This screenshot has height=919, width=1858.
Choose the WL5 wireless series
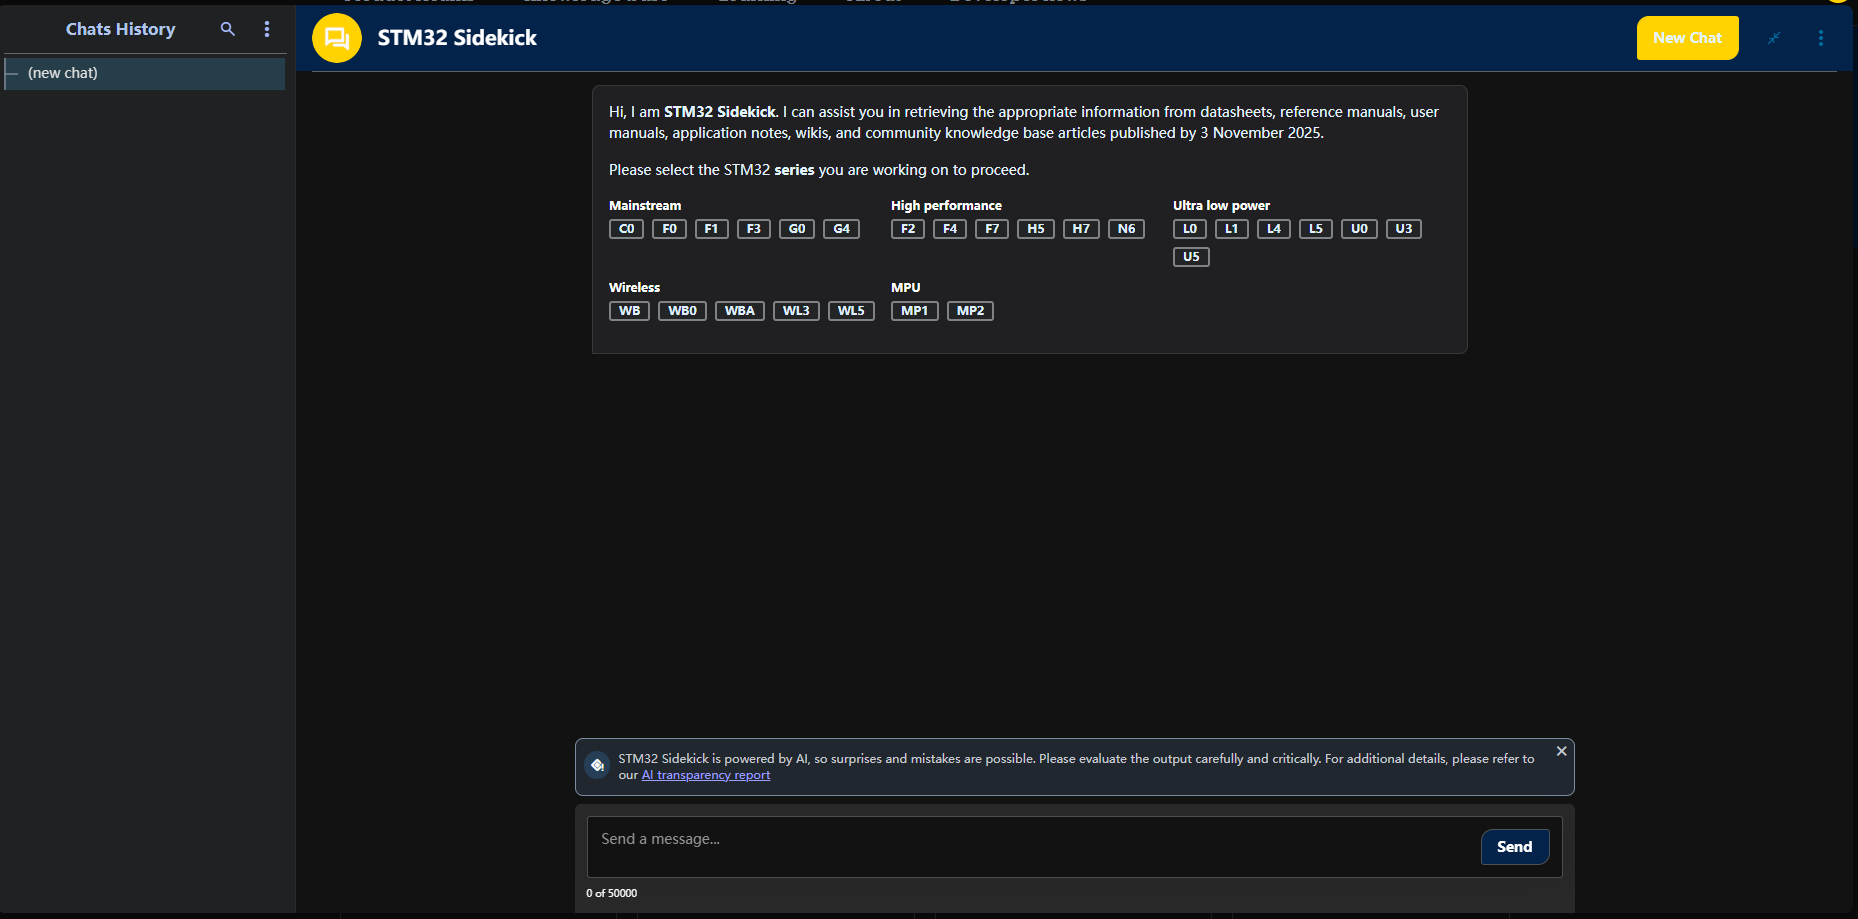click(851, 311)
